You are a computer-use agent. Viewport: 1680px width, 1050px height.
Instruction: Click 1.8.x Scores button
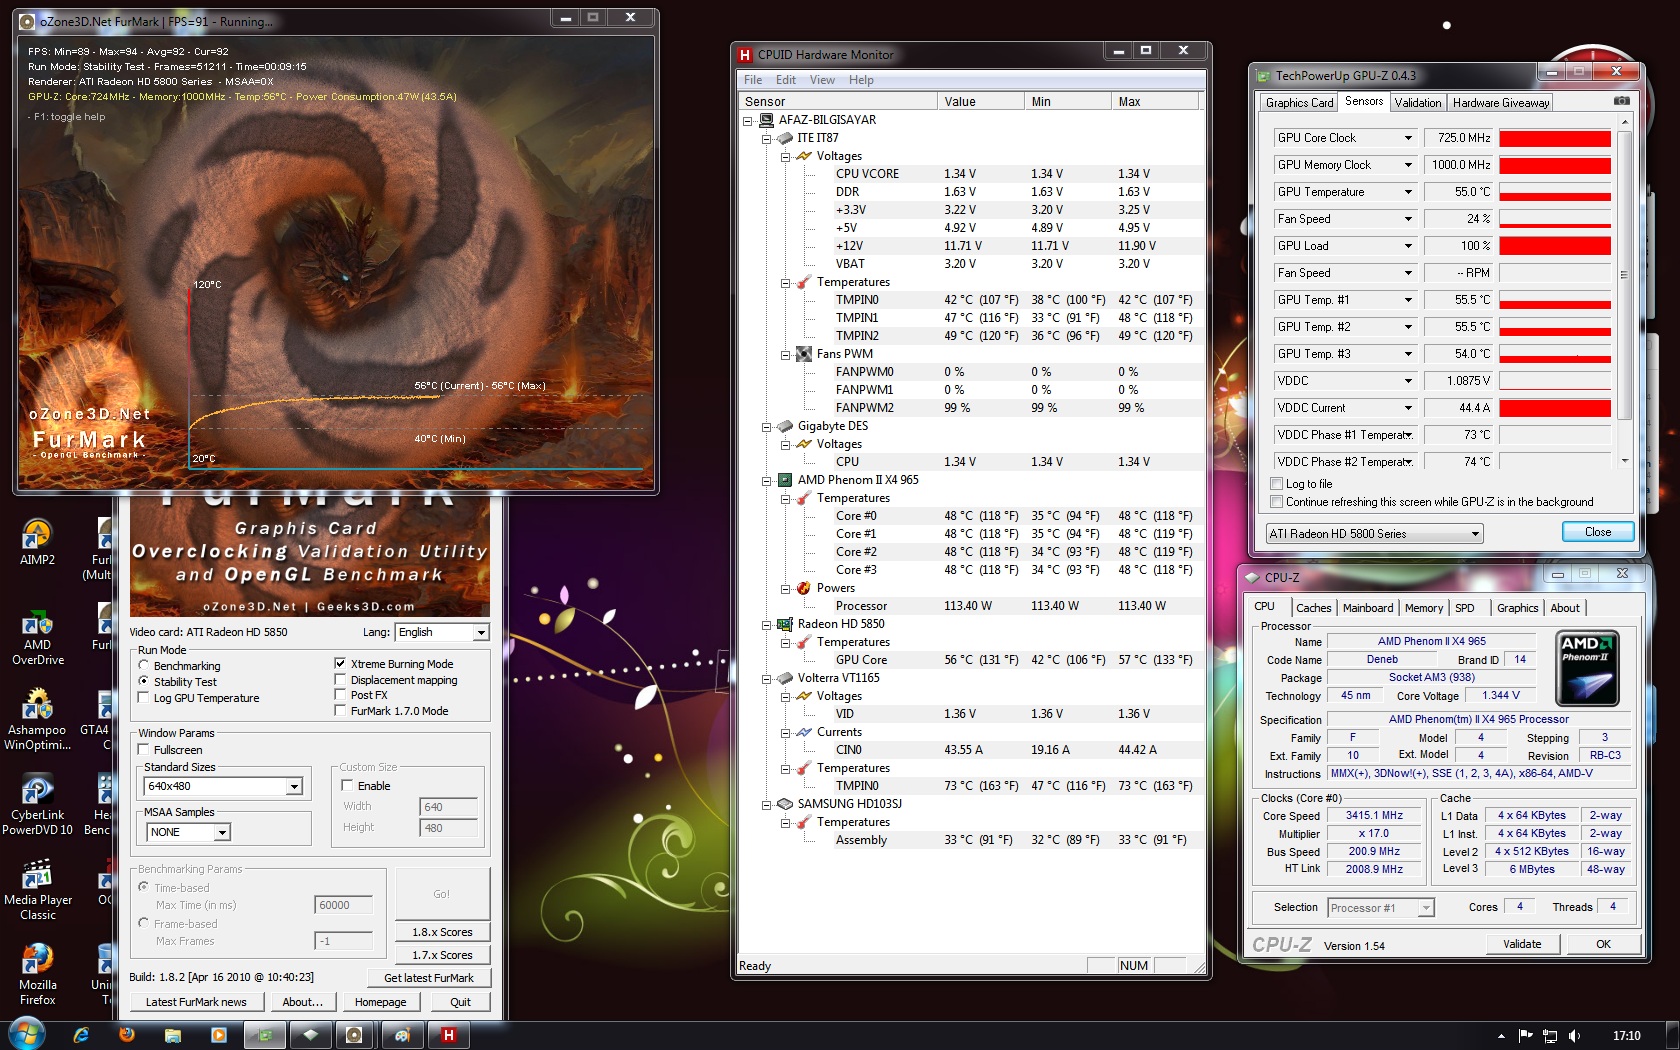442,932
